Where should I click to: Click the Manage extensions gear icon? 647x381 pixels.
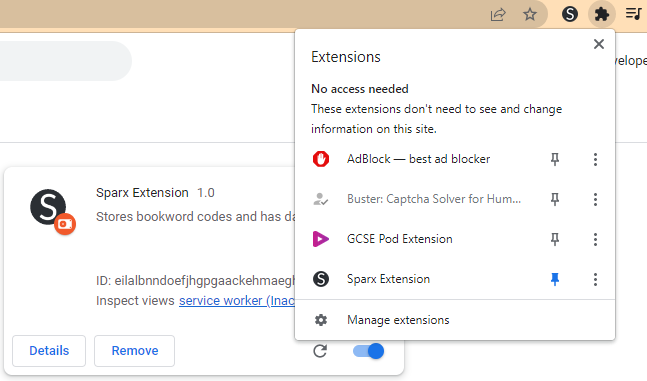321,320
